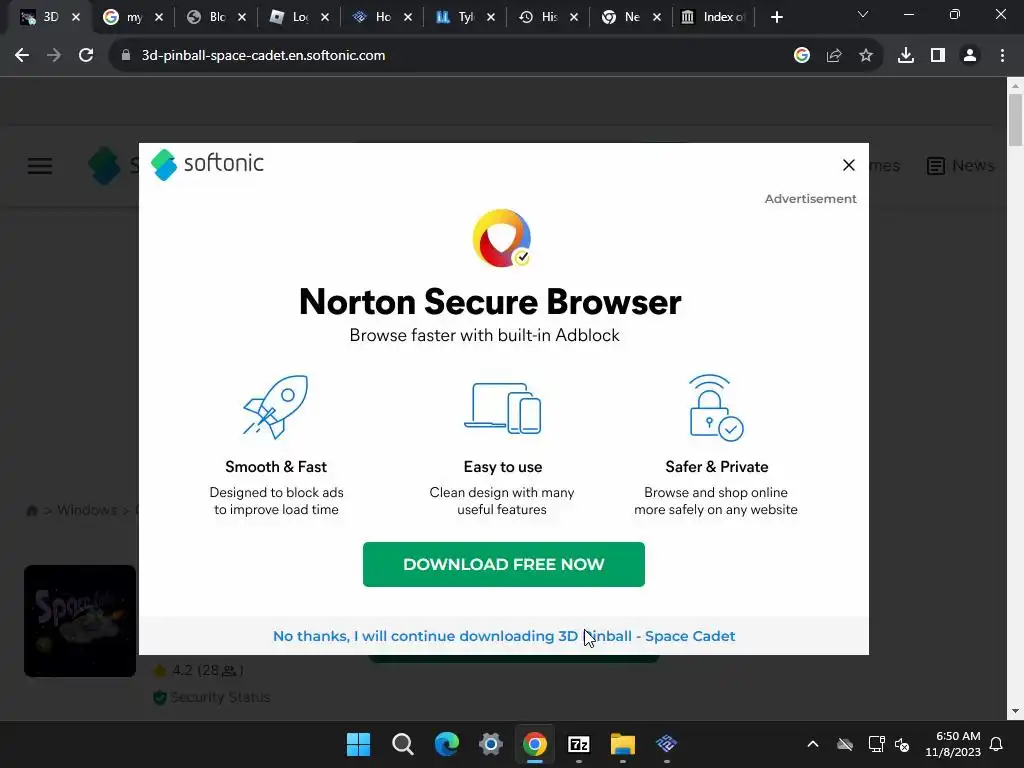This screenshot has width=1024, height=768.
Task: Click No thanks continue downloading link
Action: 504,636
